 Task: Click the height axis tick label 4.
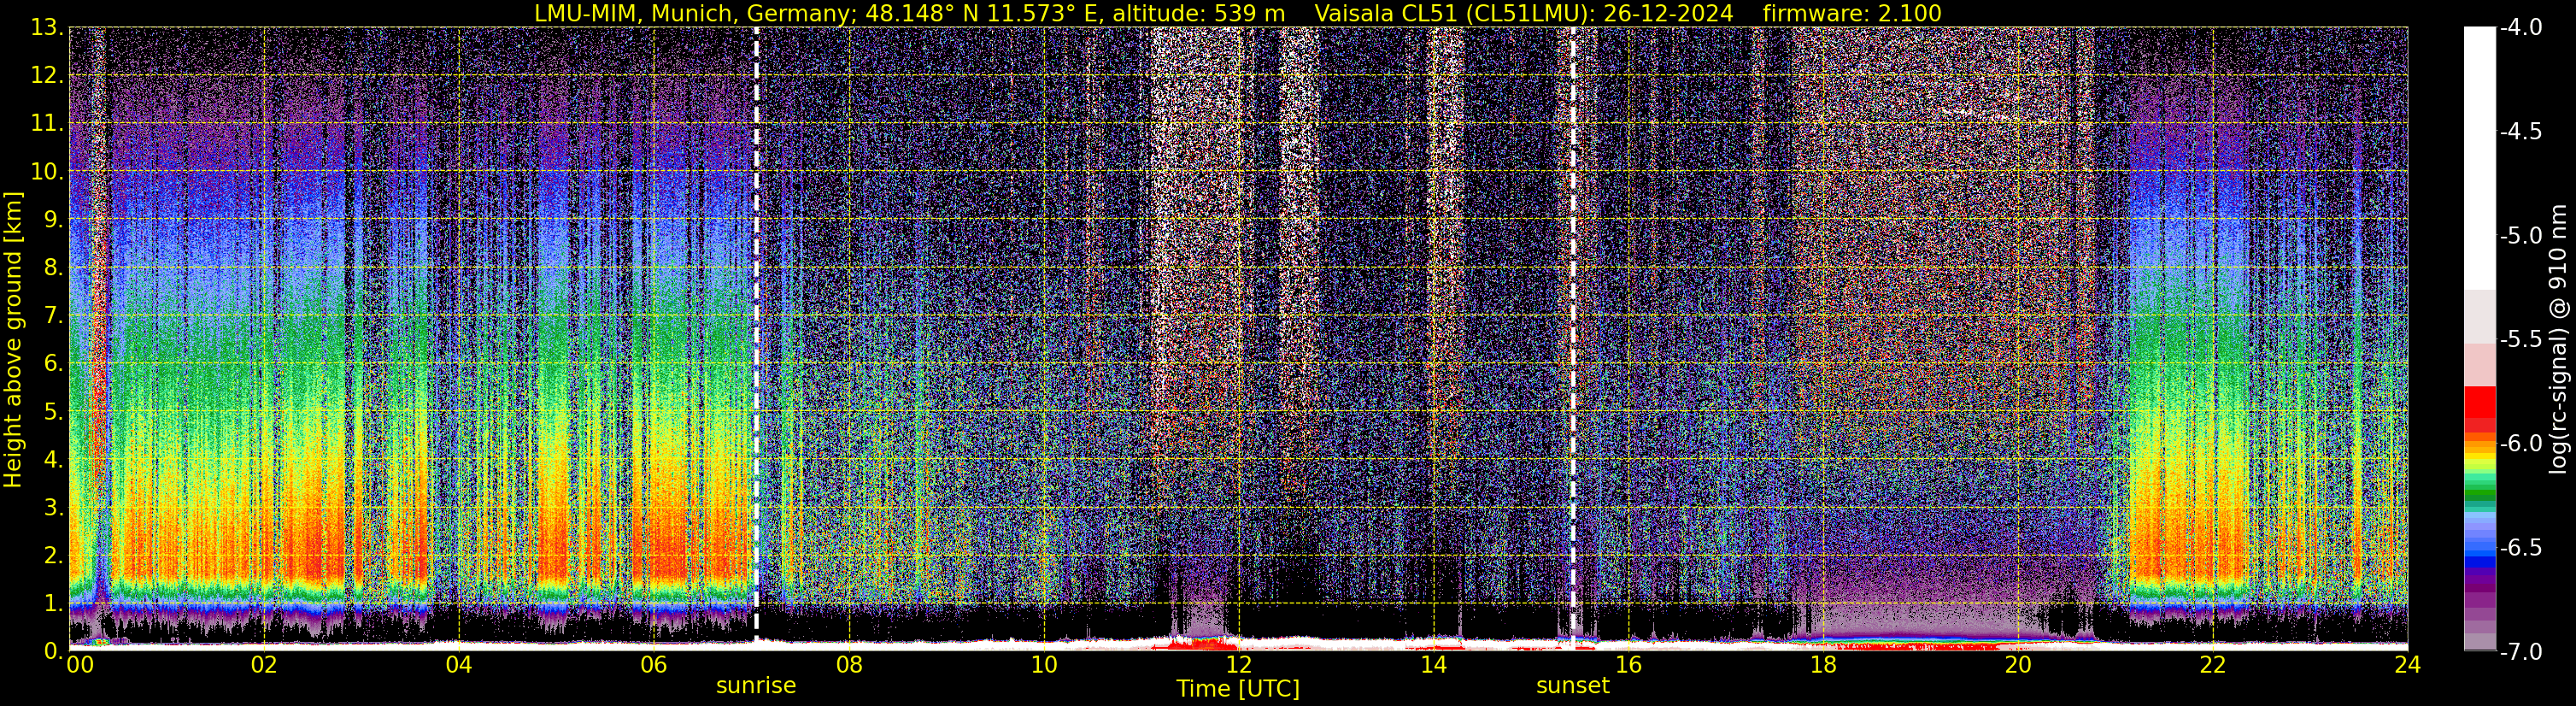tap(54, 459)
